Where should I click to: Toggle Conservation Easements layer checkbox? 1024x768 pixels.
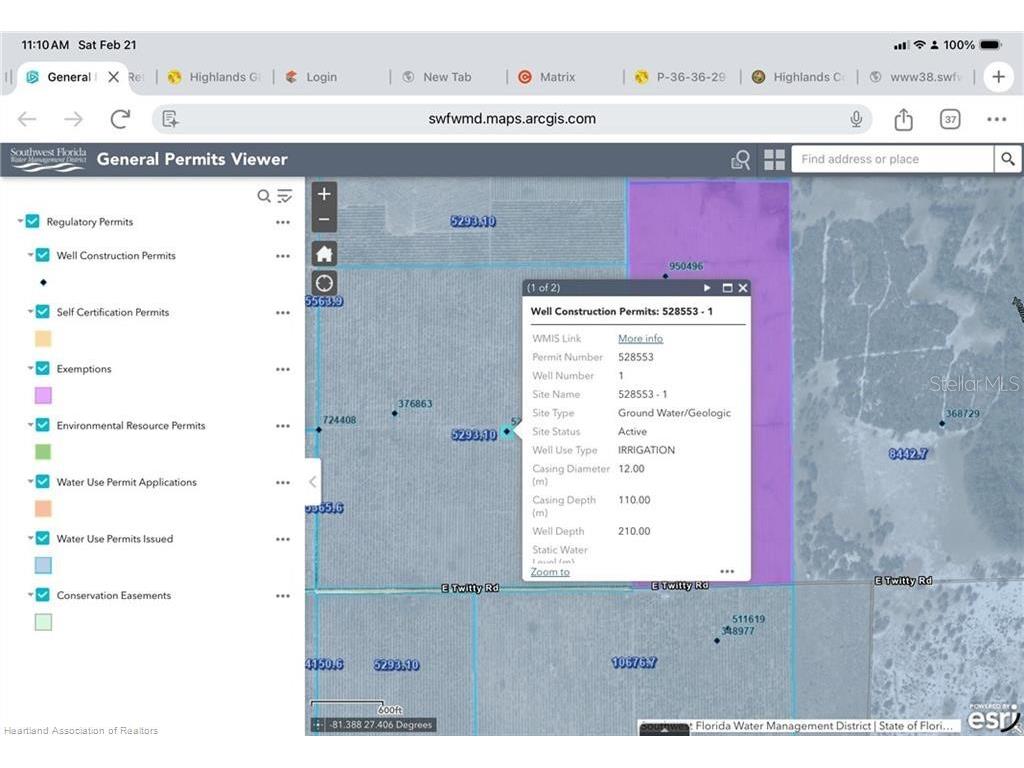42,595
